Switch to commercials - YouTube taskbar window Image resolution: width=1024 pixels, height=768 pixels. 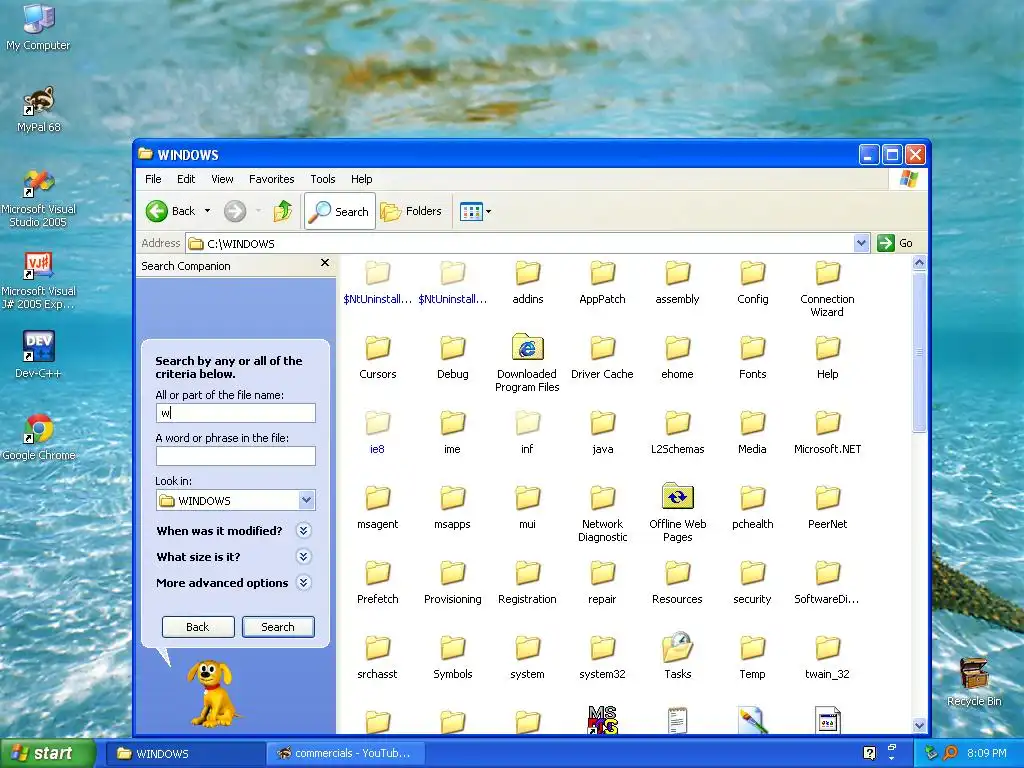pyautogui.click(x=346, y=754)
